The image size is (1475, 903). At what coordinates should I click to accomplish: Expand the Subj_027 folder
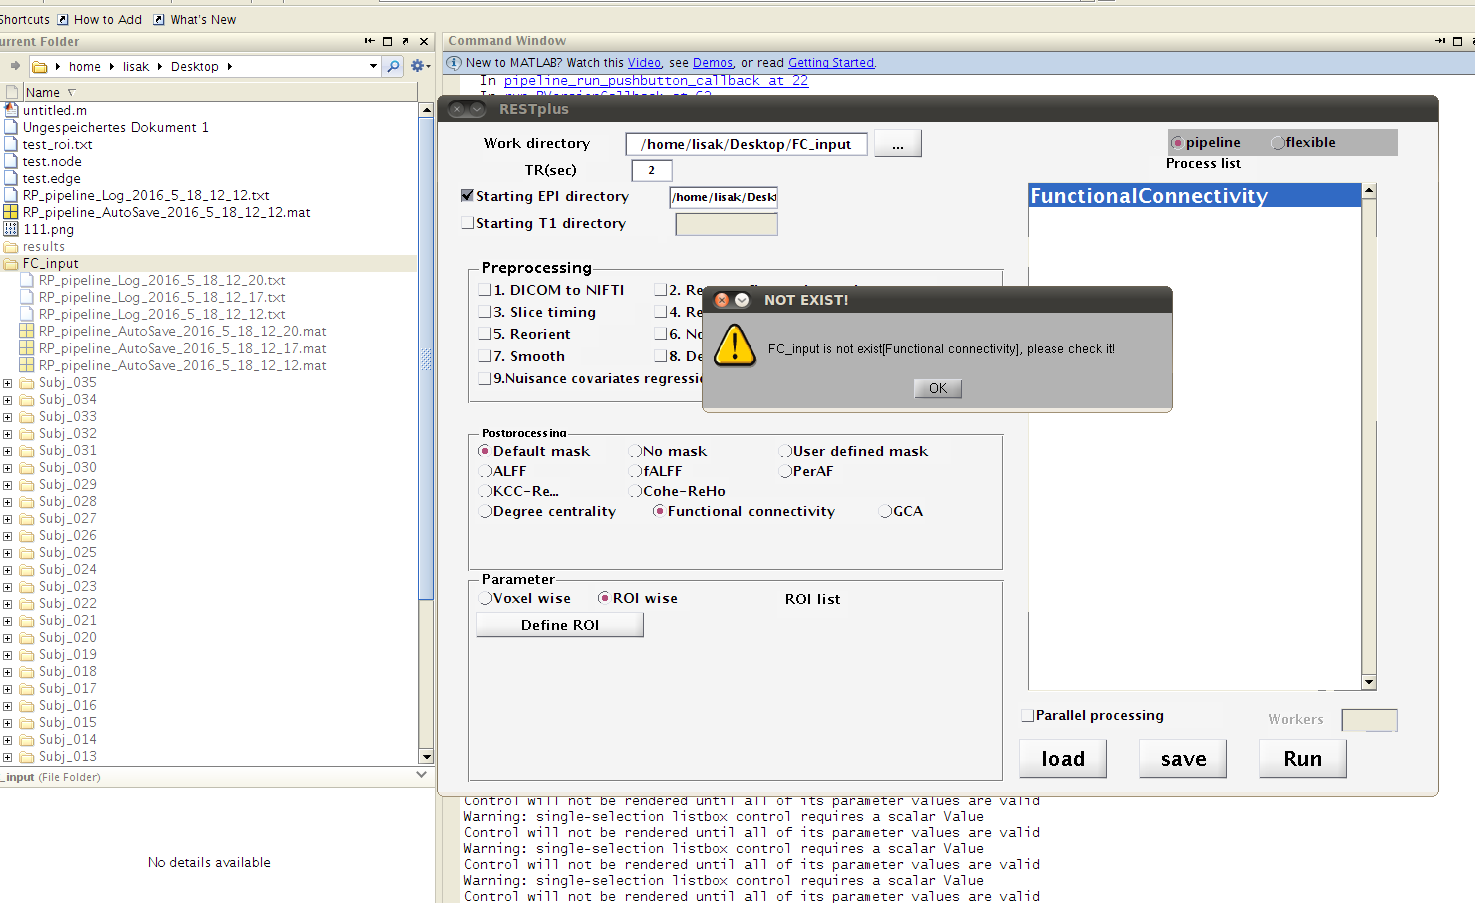click(x=8, y=519)
